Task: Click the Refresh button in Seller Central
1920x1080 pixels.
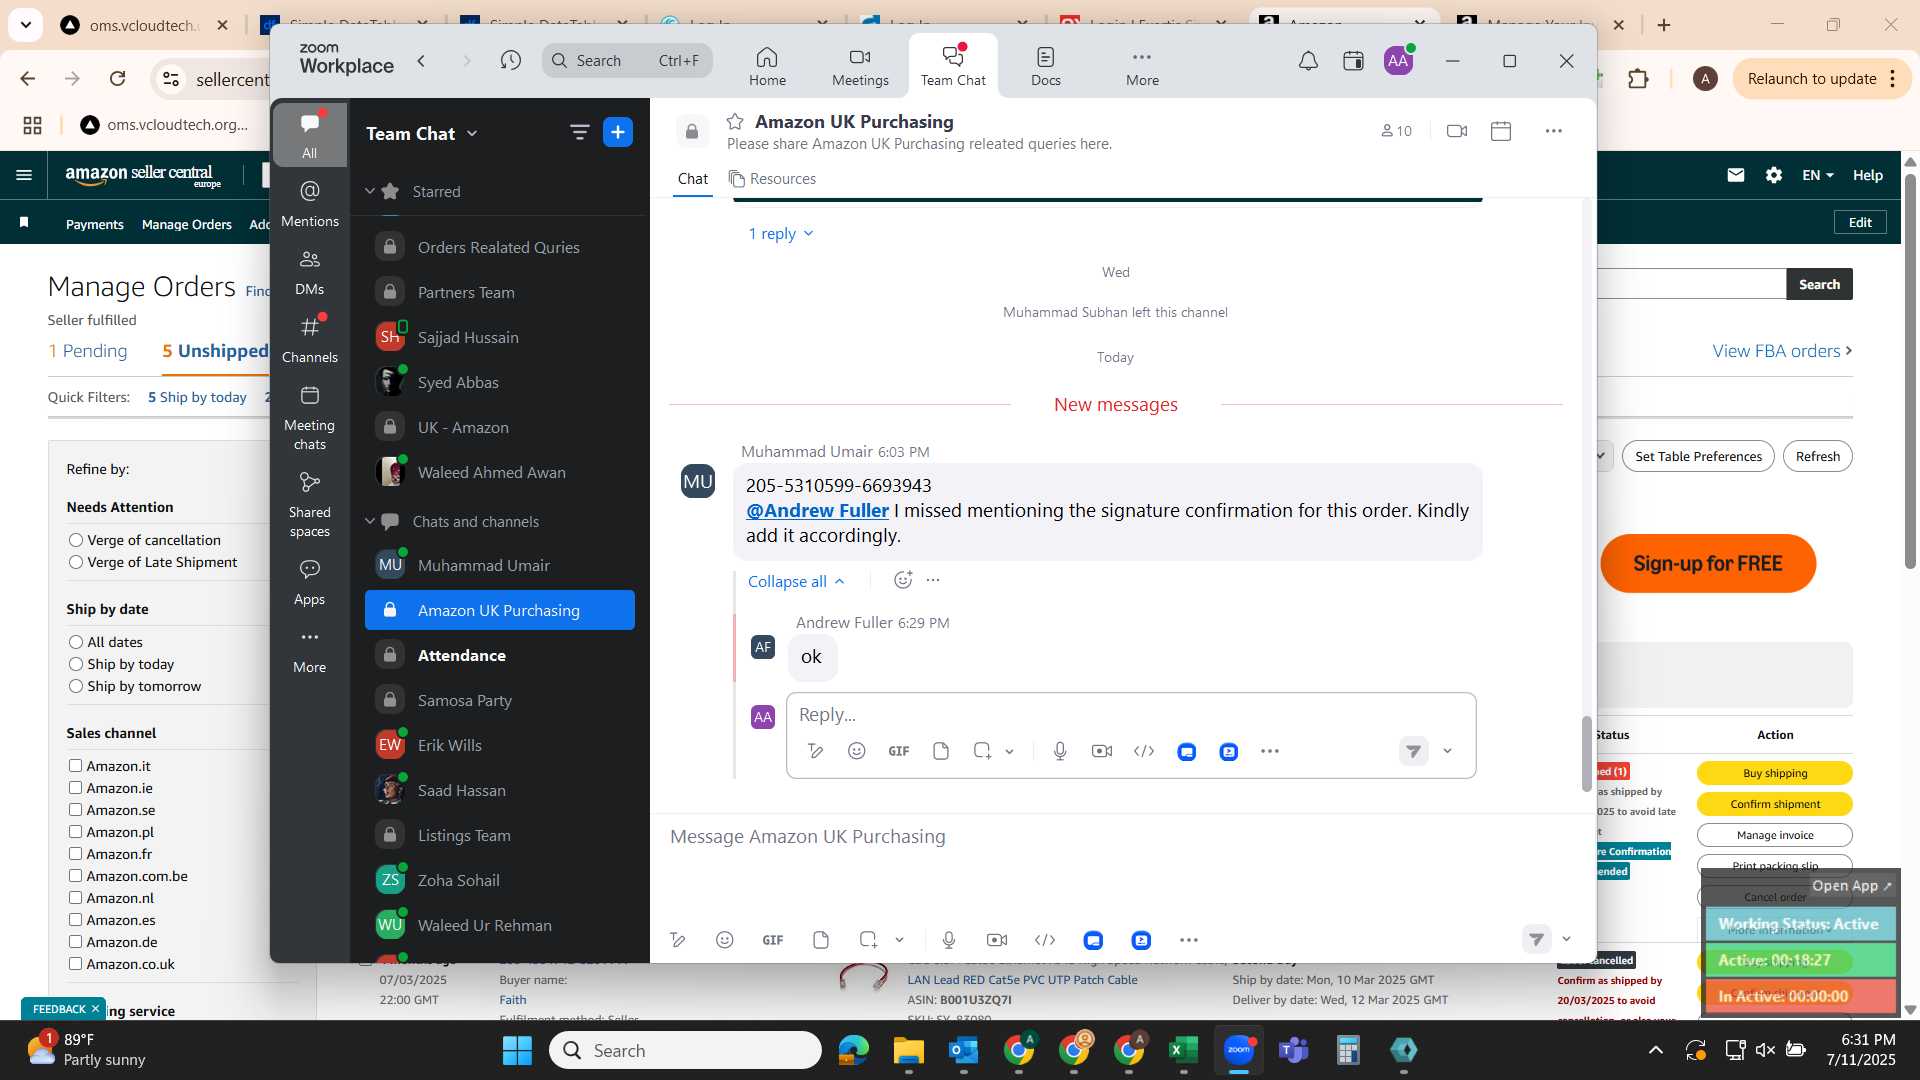Action: point(1817,456)
